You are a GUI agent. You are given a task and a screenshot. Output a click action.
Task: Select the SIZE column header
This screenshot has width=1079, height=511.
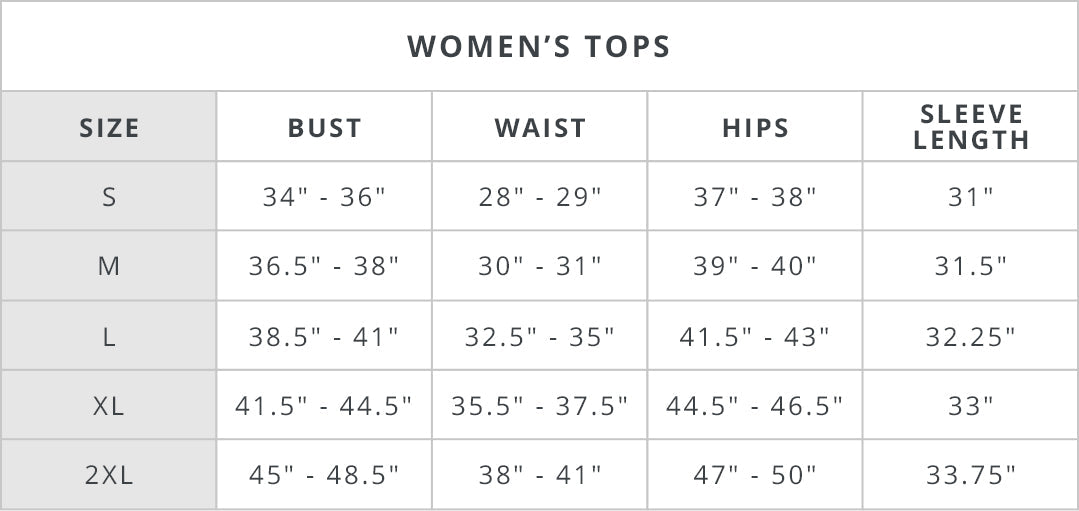(x=109, y=128)
